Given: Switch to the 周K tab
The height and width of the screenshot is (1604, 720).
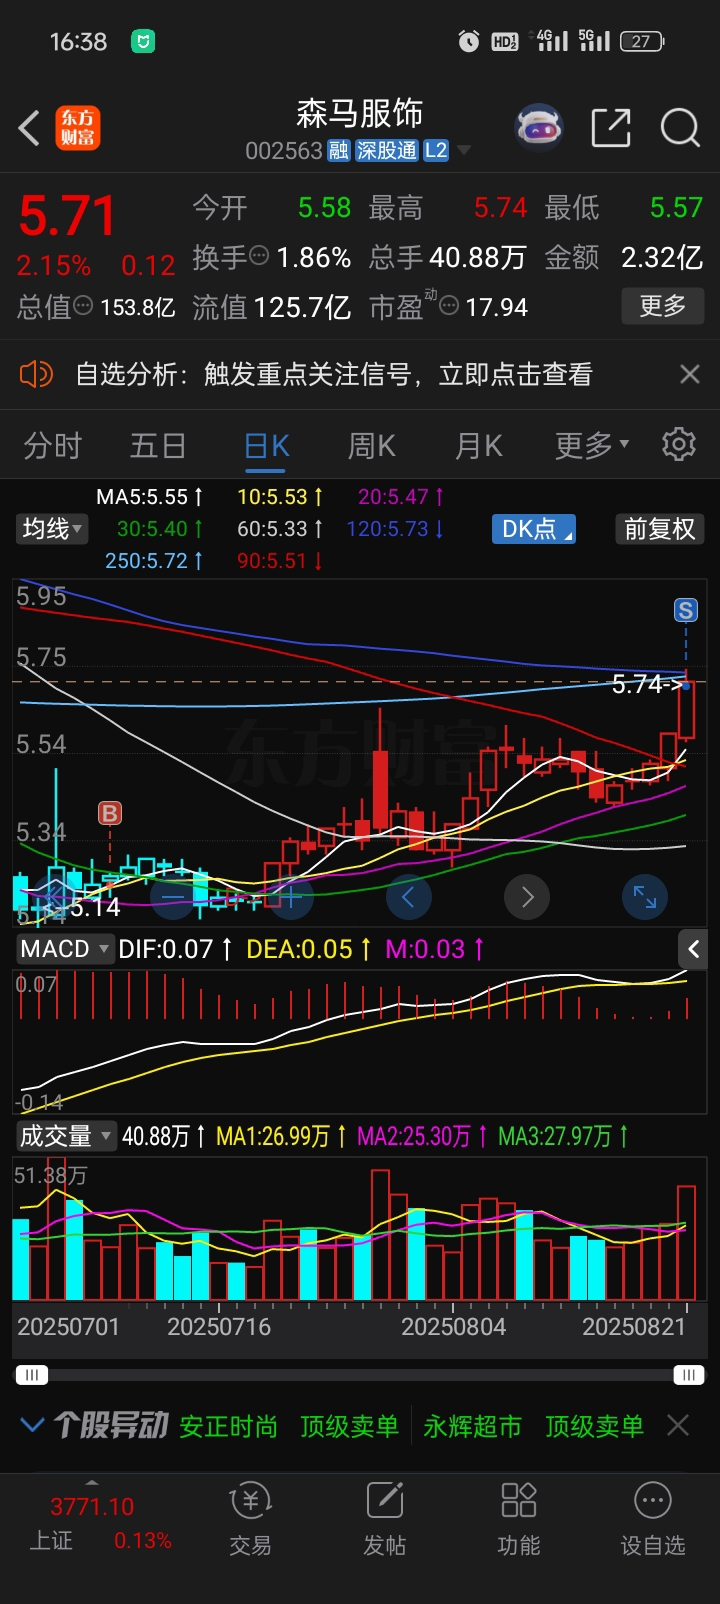Looking at the screenshot, I should tap(372, 445).
